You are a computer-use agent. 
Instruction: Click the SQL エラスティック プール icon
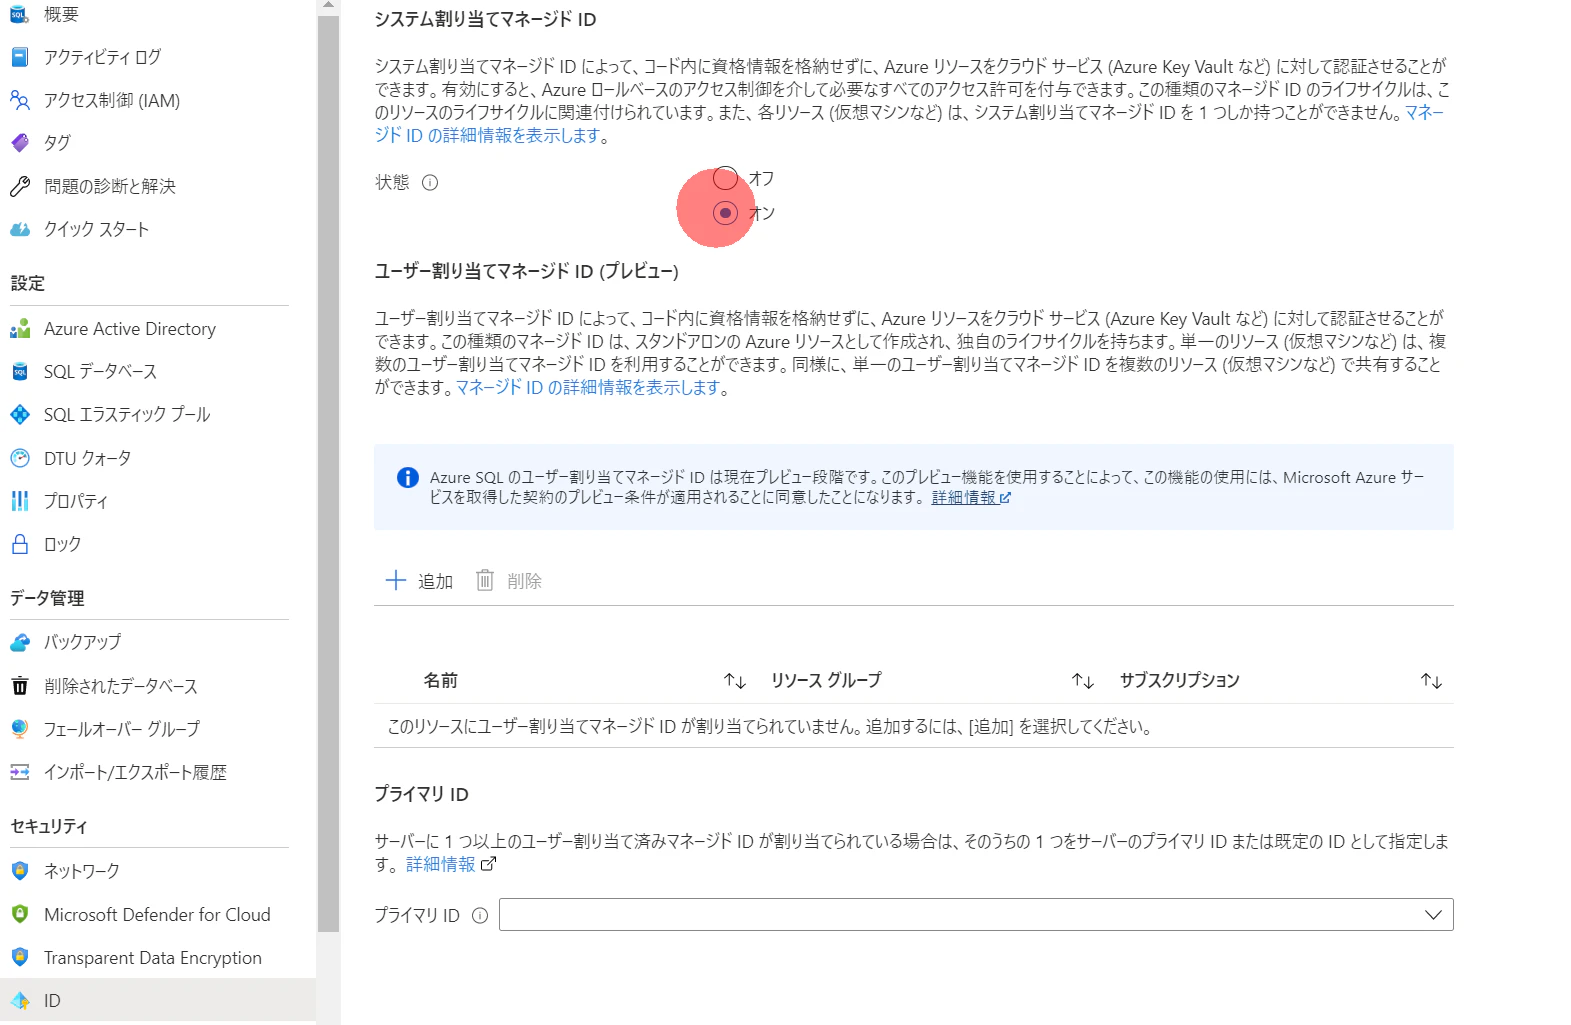19,415
